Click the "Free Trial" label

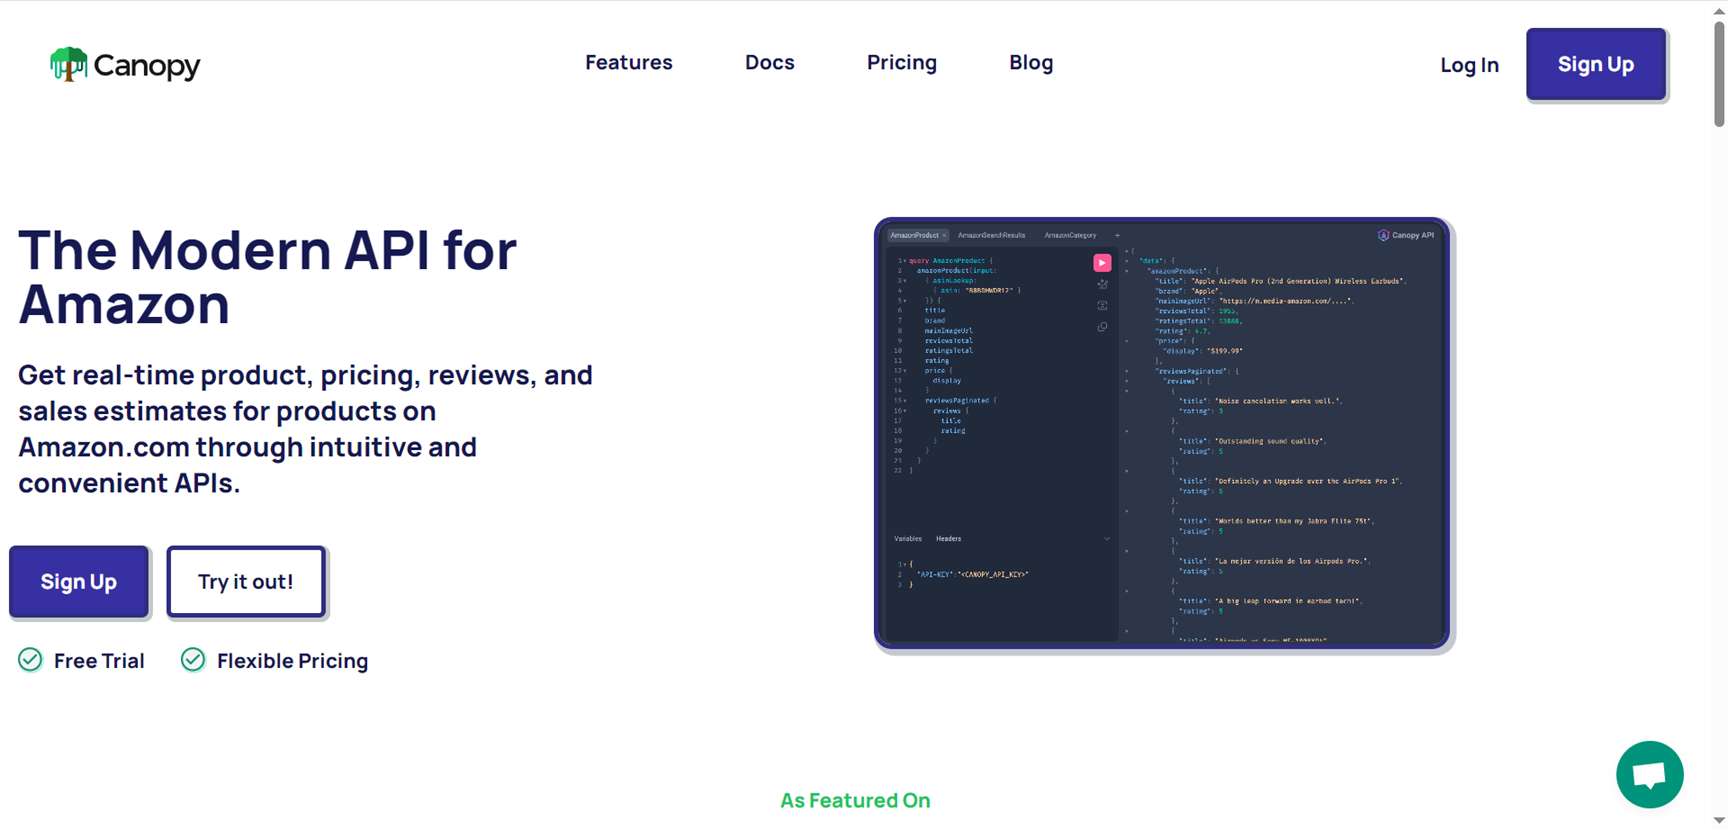[99, 661]
